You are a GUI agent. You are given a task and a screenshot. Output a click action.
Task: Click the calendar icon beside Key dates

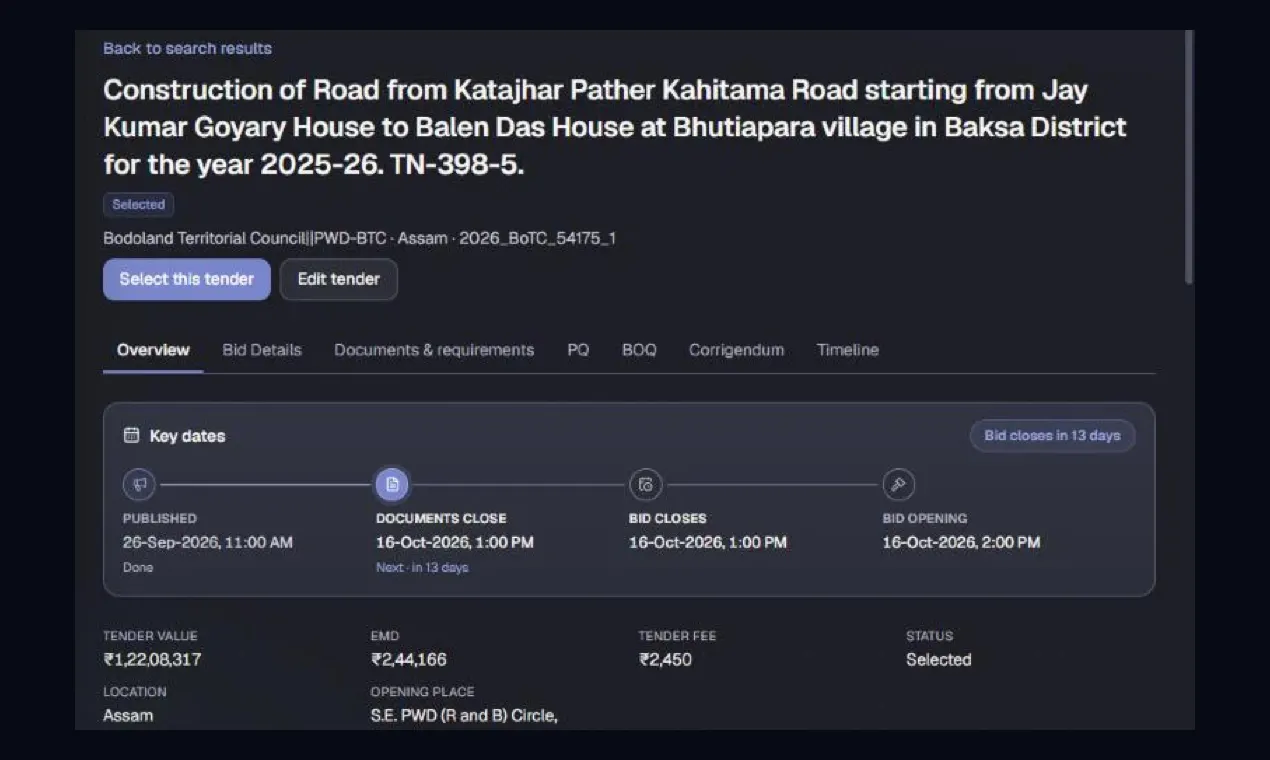pos(131,436)
